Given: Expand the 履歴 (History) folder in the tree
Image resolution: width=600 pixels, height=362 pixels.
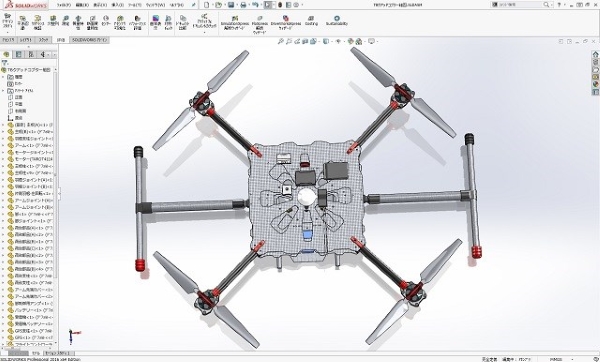Looking at the screenshot, I should 3,77.
